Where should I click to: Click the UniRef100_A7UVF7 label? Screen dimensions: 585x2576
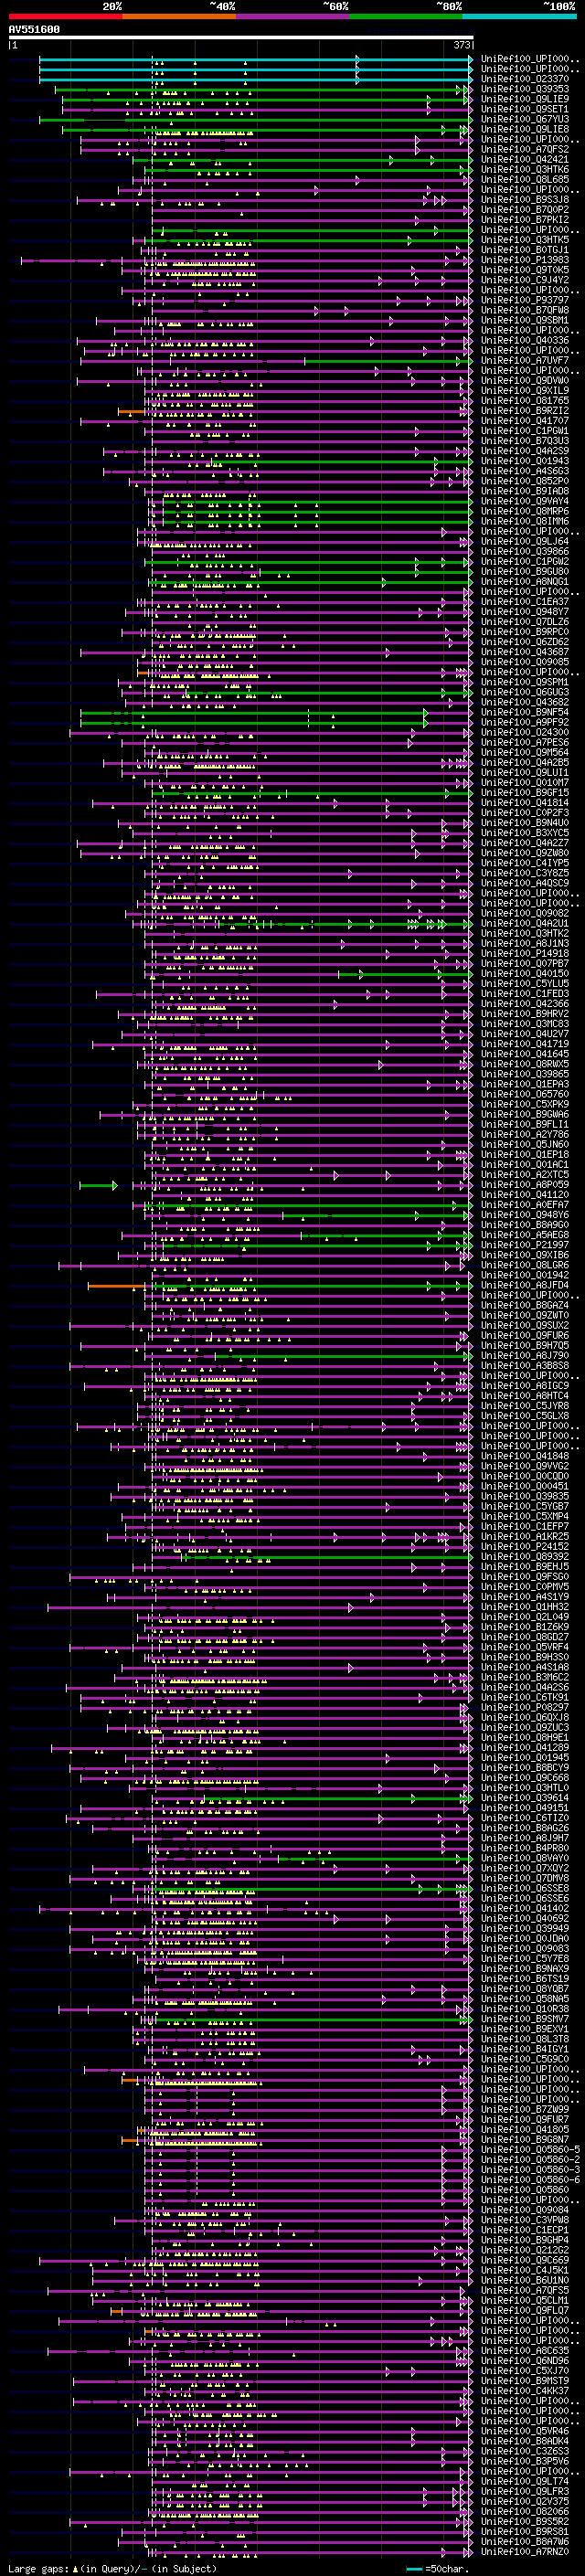tap(525, 360)
